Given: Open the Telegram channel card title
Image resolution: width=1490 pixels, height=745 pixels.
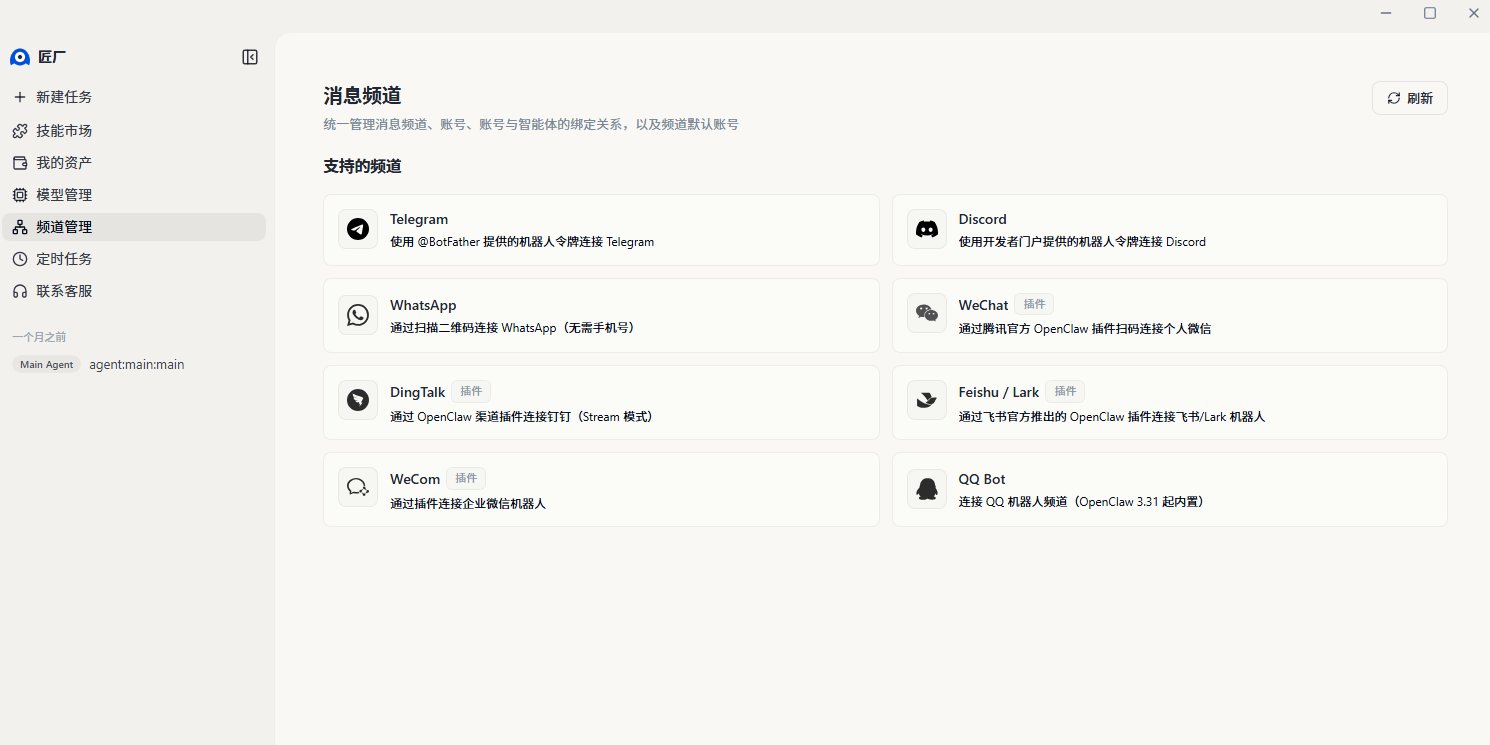Looking at the screenshot, I should [419, 219].
